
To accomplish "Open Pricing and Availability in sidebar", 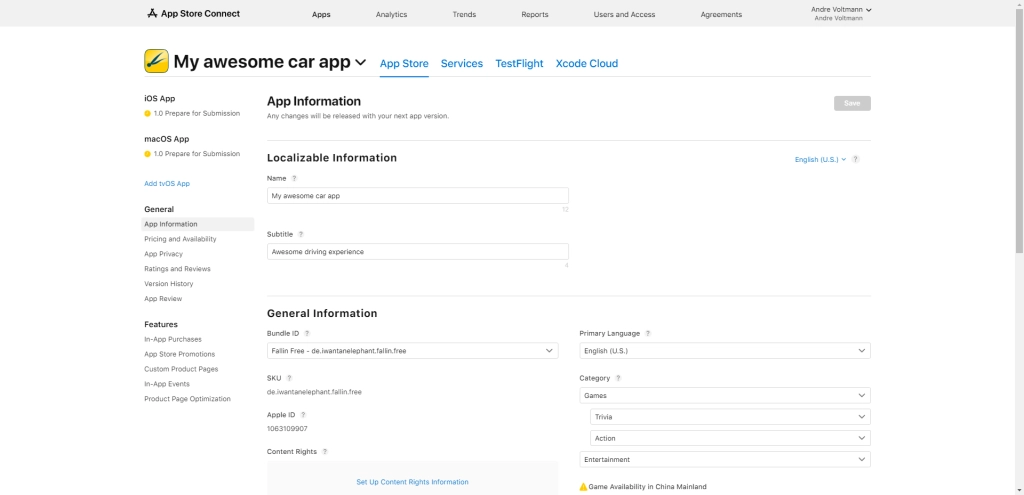I will pos(180,239).
